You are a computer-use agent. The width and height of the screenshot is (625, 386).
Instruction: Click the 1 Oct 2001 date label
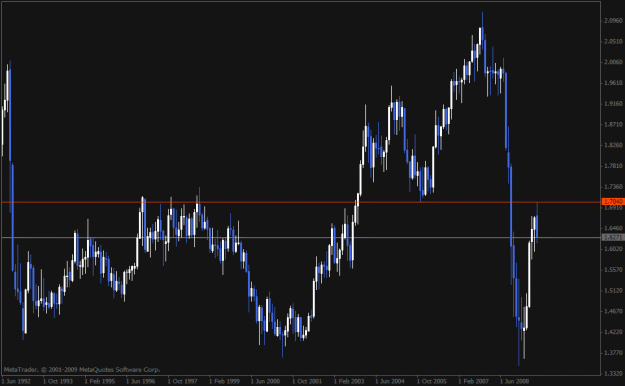[x=307, y=381]
